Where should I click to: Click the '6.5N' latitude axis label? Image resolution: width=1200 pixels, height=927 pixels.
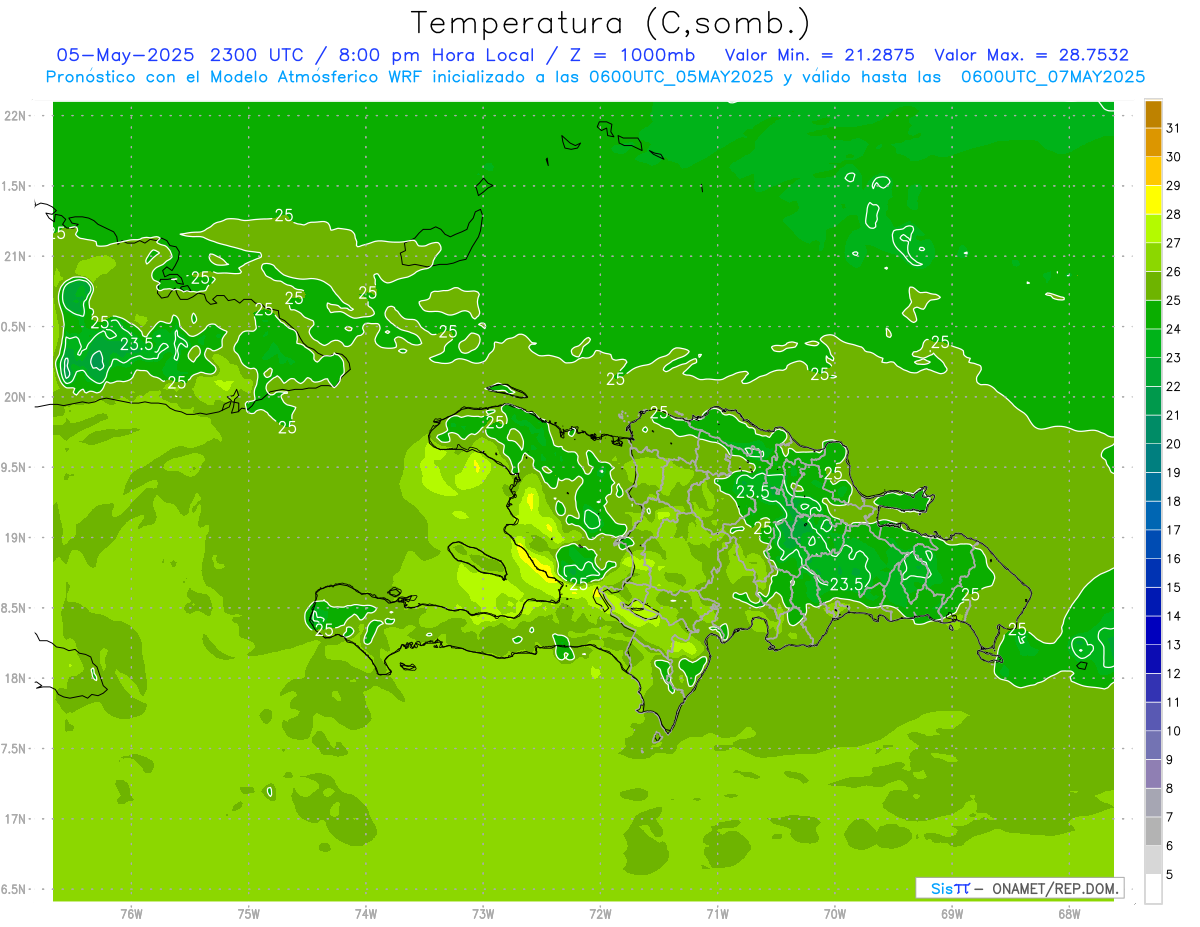point(15,890)
